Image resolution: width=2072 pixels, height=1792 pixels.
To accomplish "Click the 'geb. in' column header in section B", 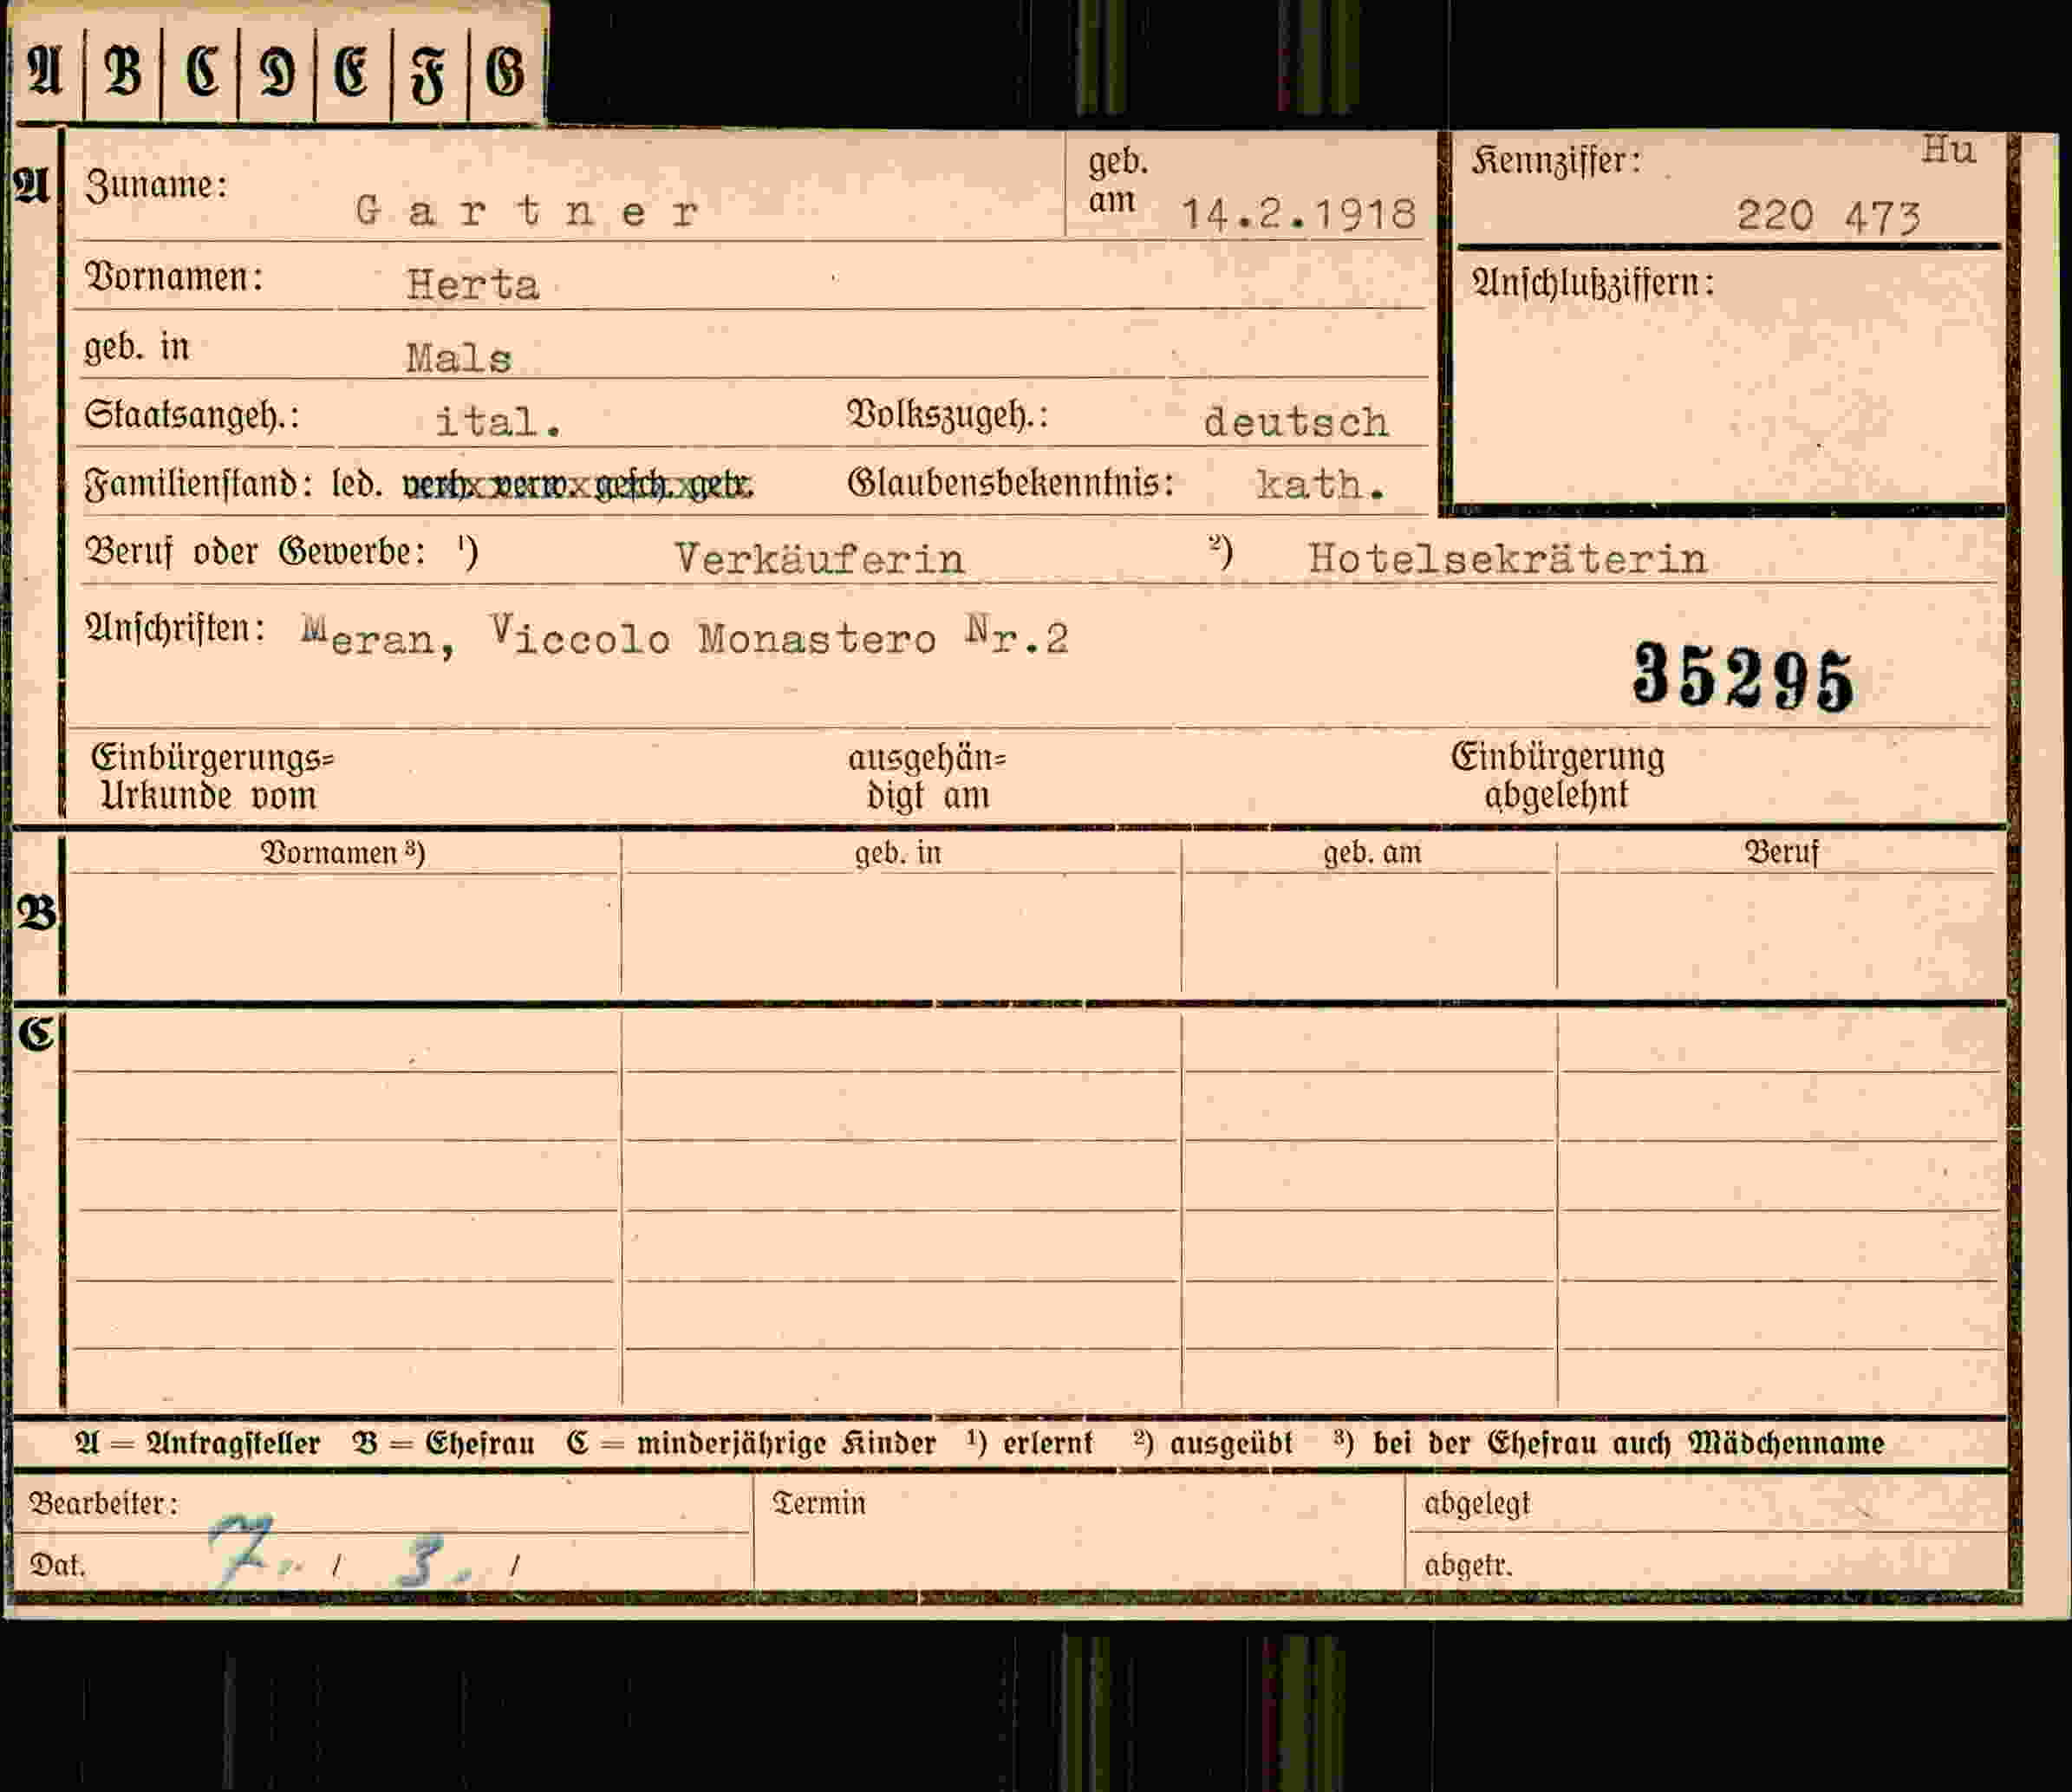I will [x=898, y=853].
